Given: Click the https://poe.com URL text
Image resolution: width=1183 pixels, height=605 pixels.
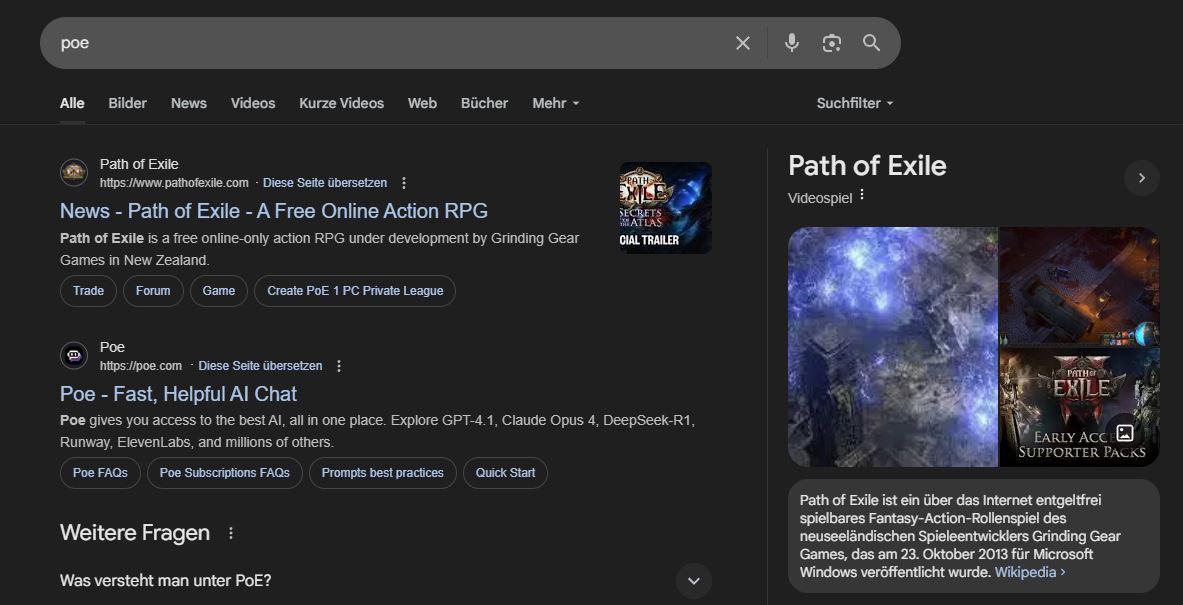Looking at the screenshot, I should click(x=141, y=366).
